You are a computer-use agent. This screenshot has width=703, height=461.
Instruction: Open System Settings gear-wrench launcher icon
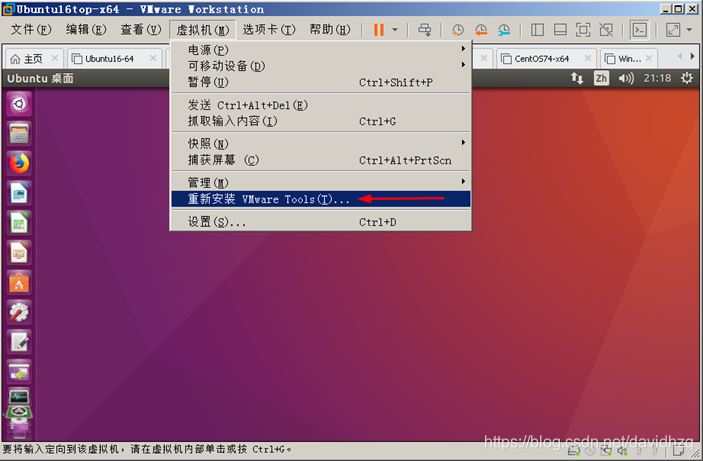[19, 312]
